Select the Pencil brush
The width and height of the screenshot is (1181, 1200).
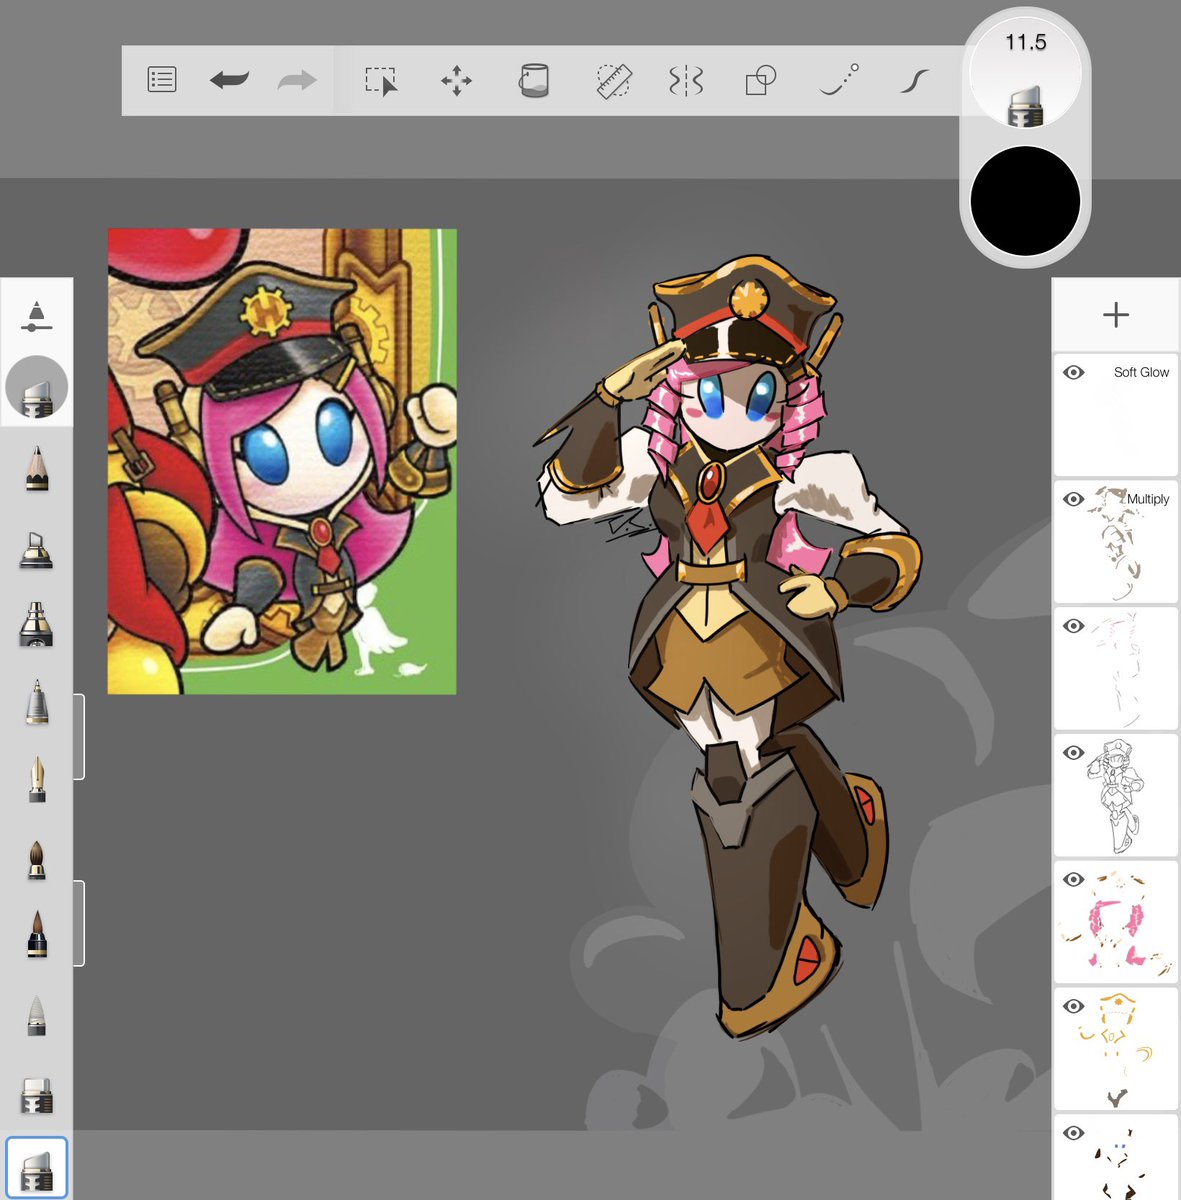click(36, 468)
